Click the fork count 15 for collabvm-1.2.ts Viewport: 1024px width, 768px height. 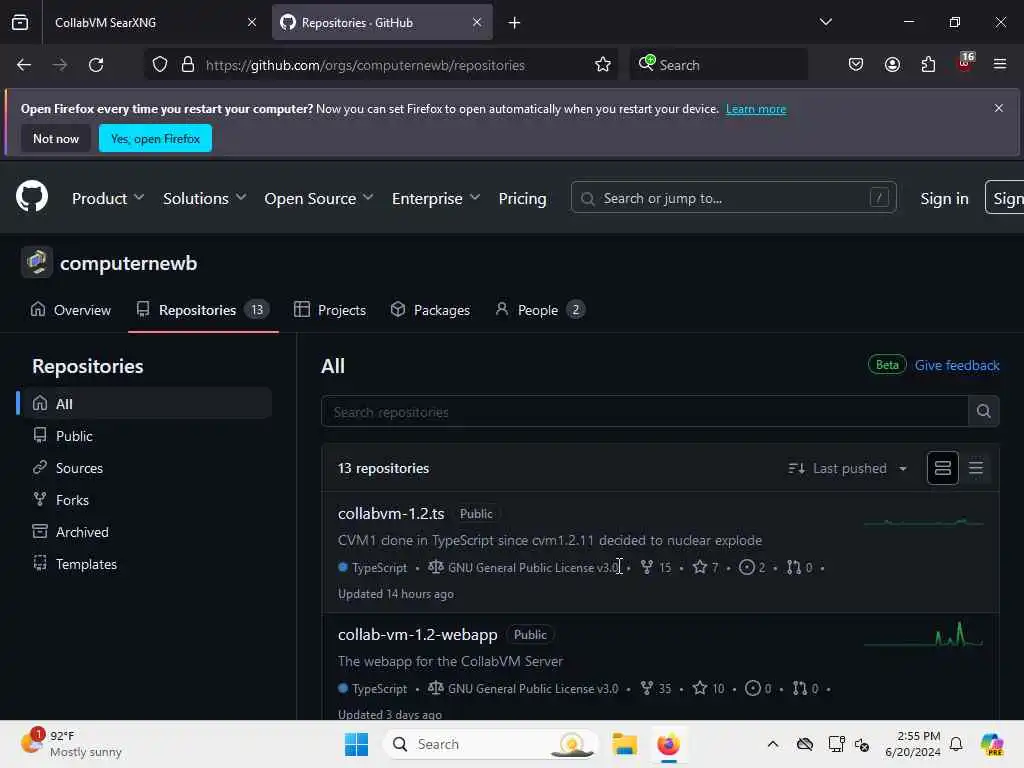(656, 568)
